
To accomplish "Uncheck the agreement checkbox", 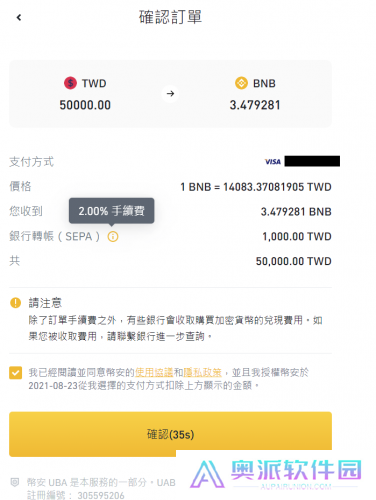I will pos(16,373).
